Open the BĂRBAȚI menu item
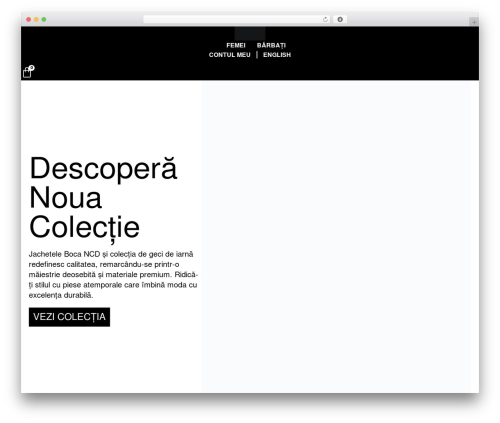Viewport: 500px width, 423px height. click(271, 45)
